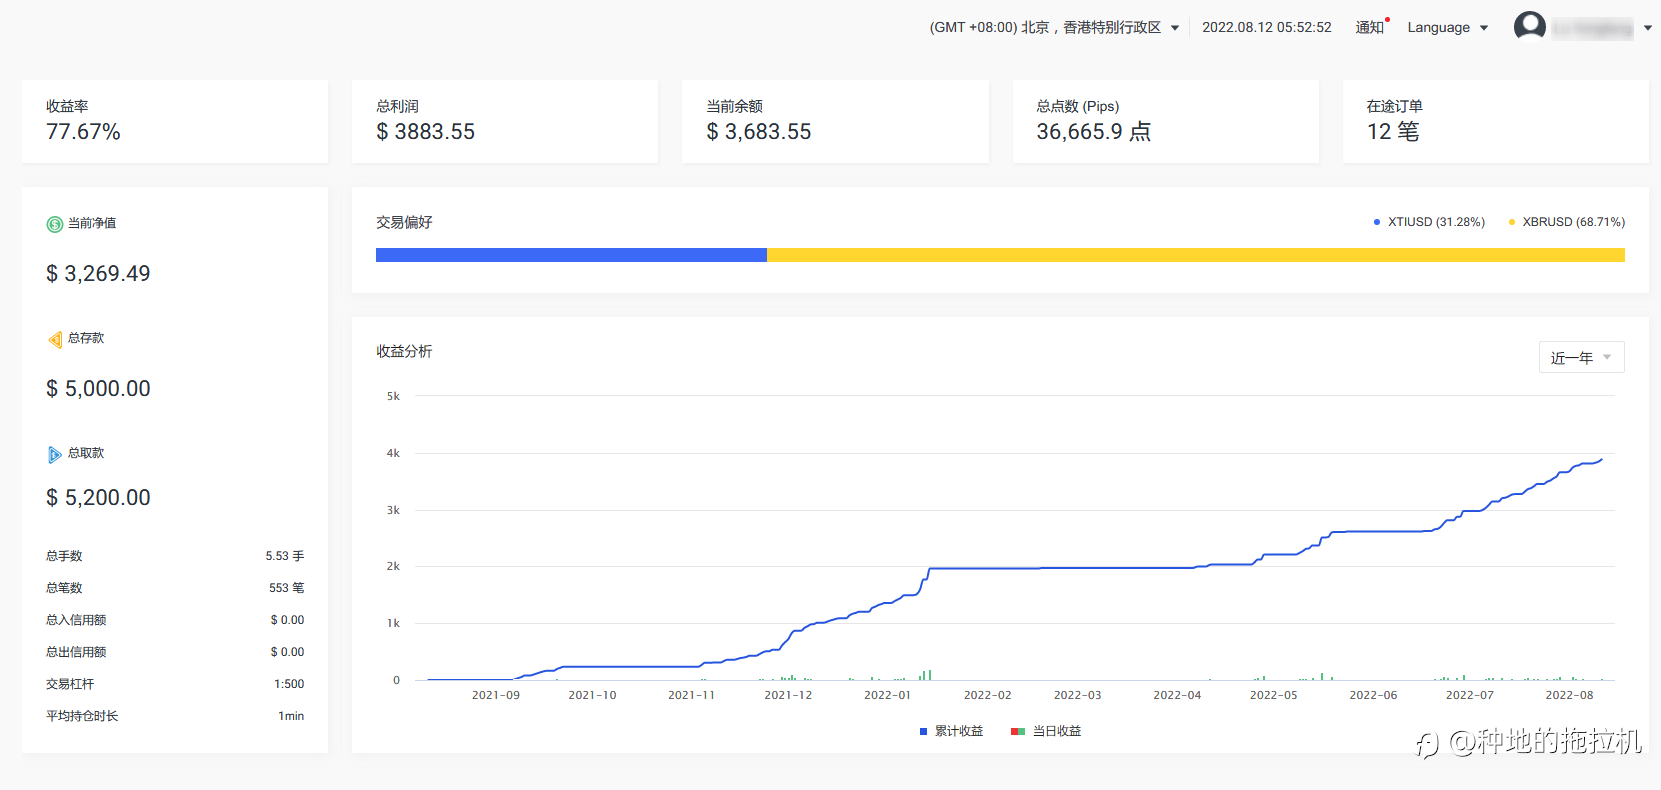Click the red notification dot
The image size is (1661, 790).
[1388, 20]
